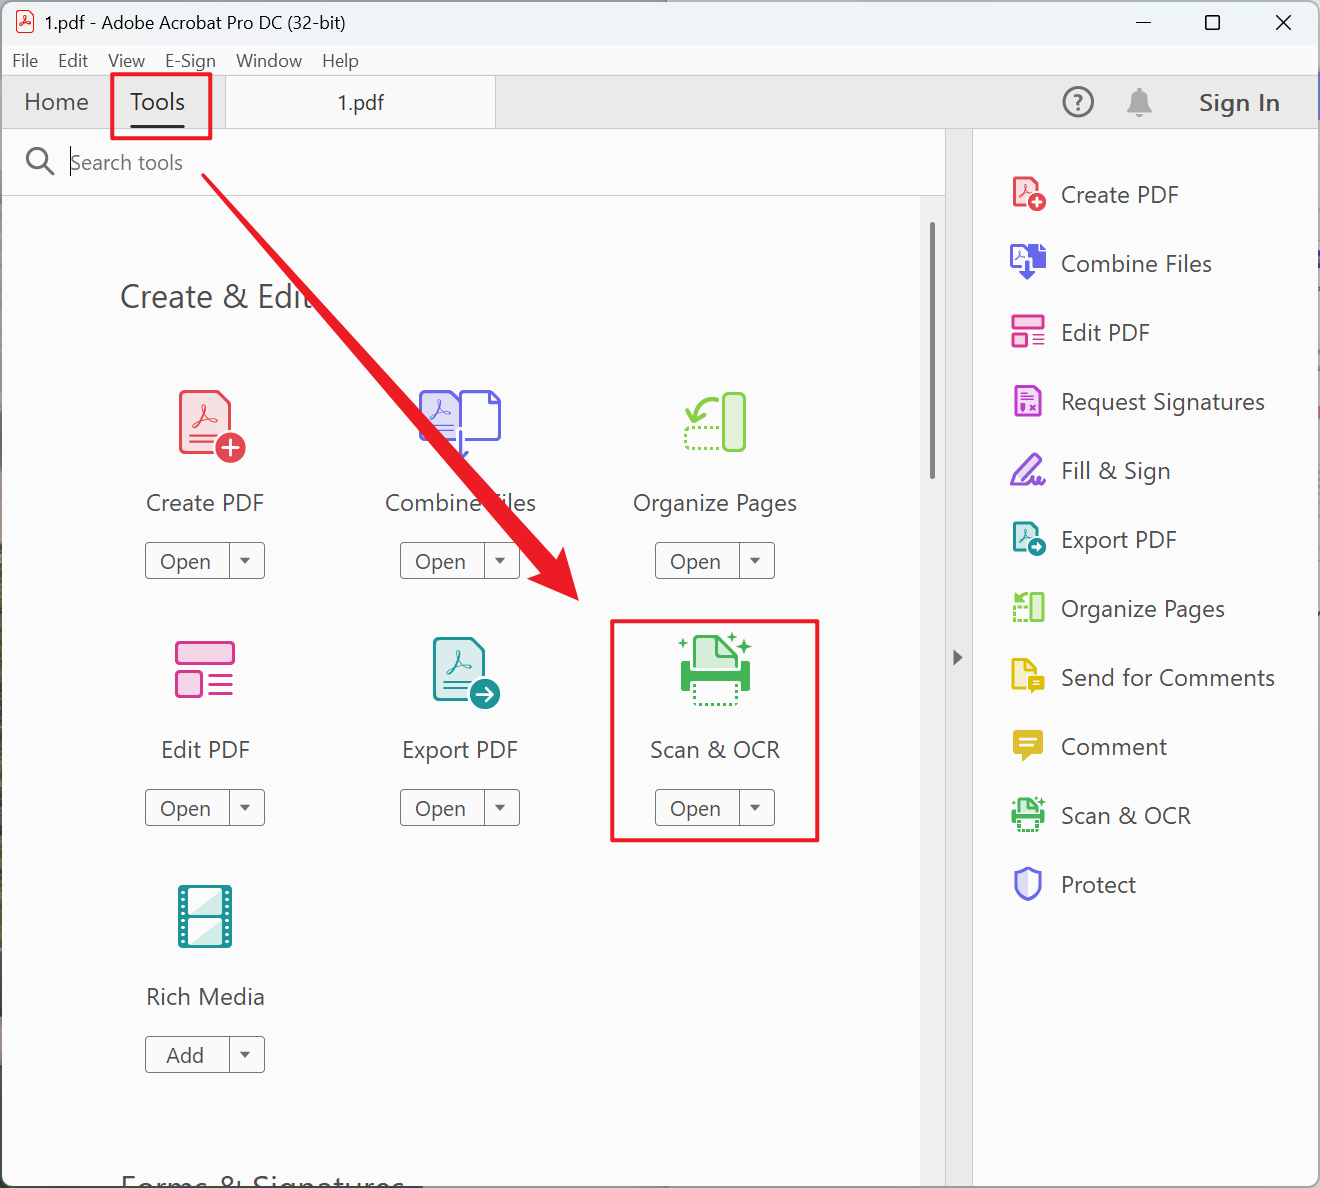Click the help question mark icon

tap(1078, 102)
